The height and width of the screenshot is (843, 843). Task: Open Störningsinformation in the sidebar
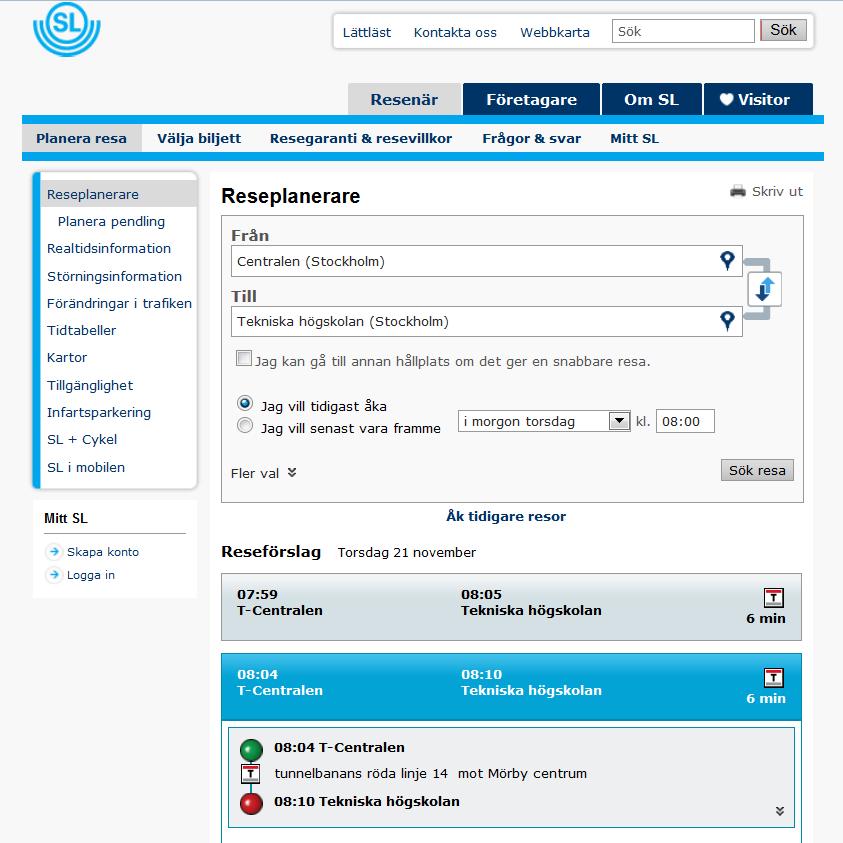click(x=115, y=276)
